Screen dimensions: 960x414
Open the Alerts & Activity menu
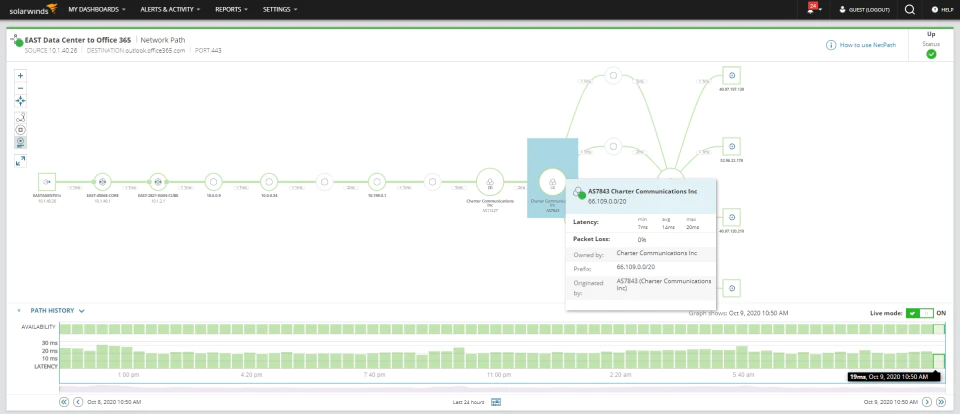[x=170, y=9]
